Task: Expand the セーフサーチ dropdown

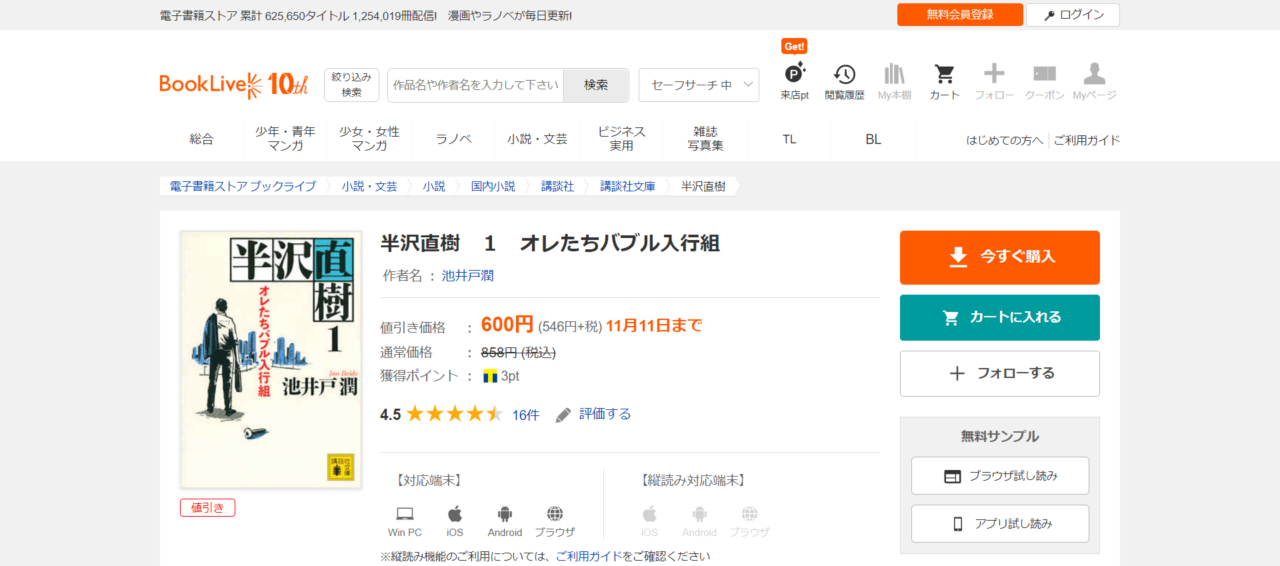Action: [698, 85]
